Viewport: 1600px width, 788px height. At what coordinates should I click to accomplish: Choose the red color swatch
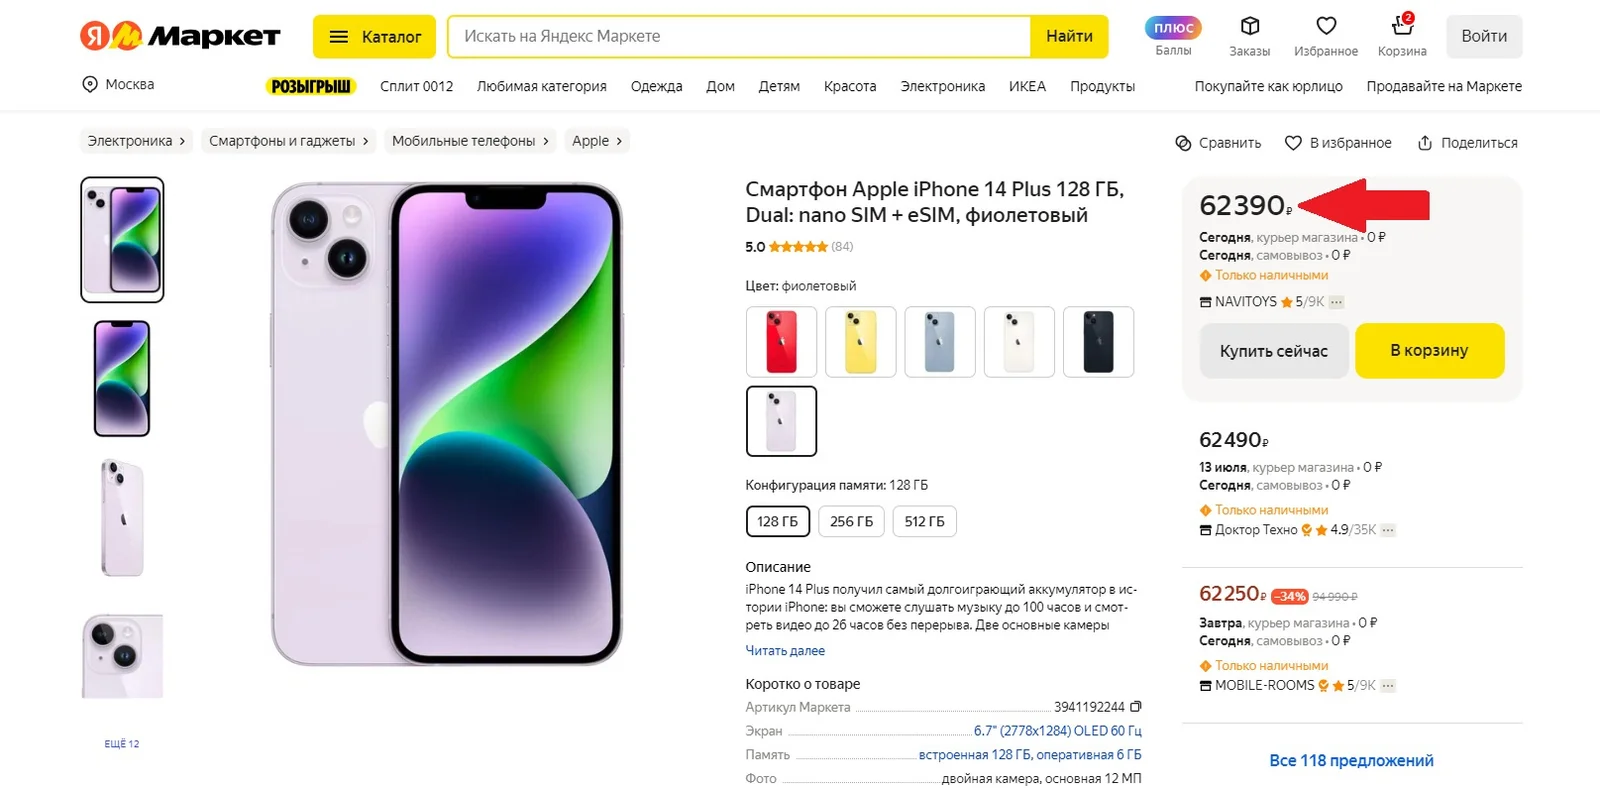[781, 342]
